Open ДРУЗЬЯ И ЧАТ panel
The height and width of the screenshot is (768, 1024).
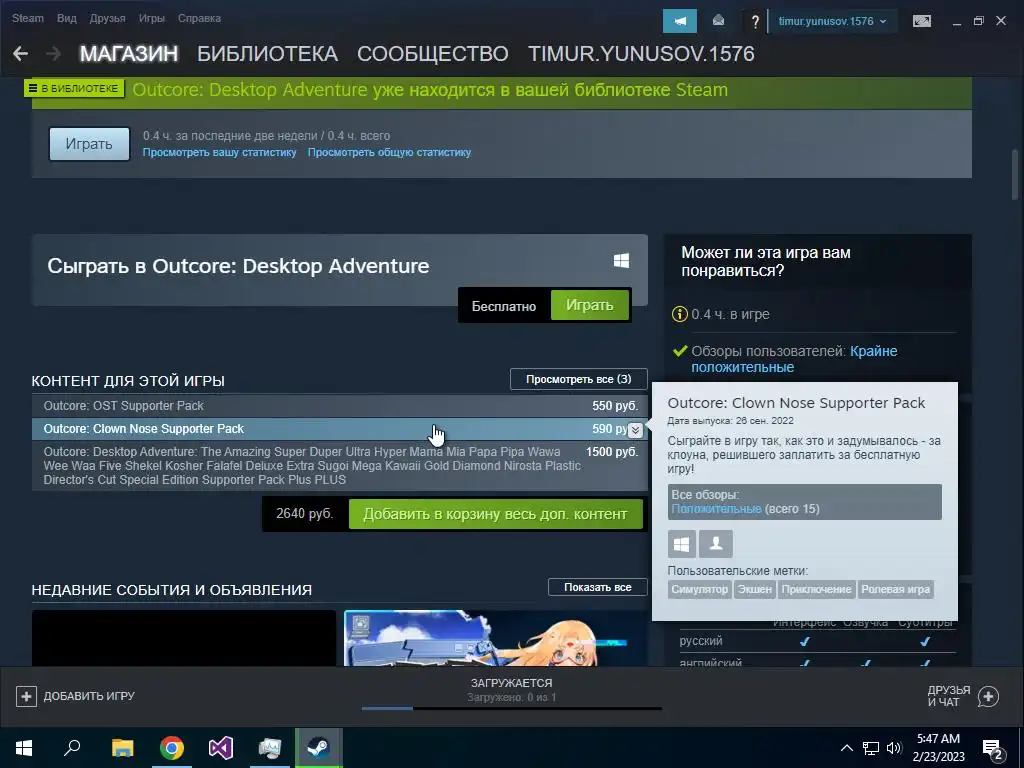(963, 696)
